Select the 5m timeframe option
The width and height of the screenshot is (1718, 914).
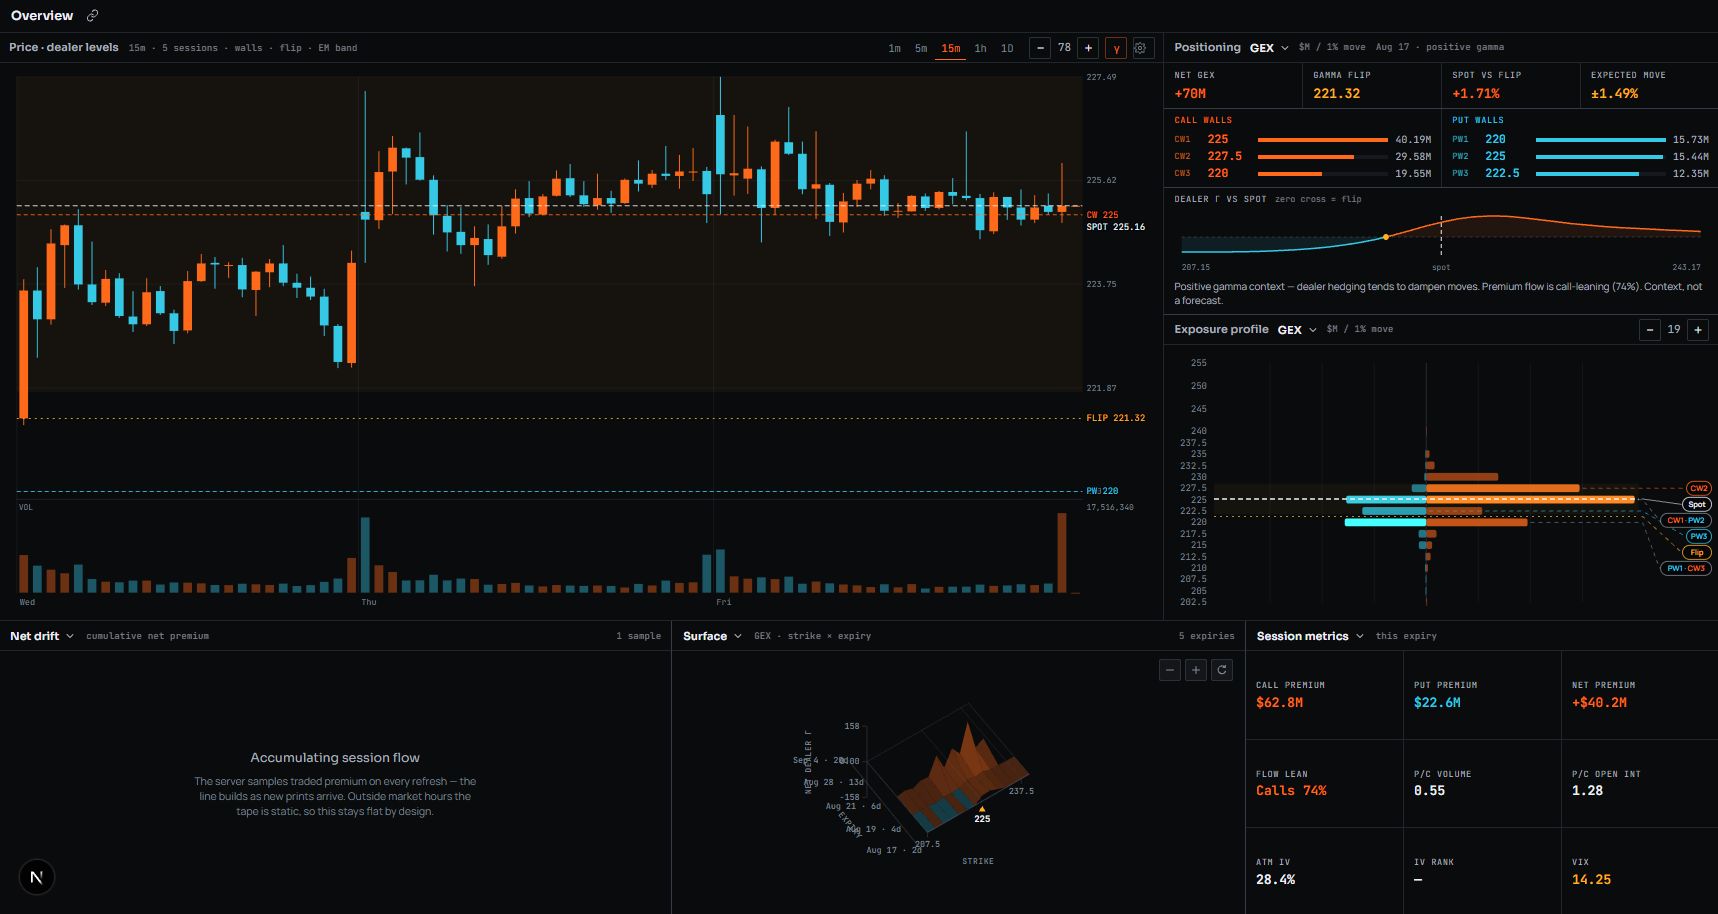(921, 48)
